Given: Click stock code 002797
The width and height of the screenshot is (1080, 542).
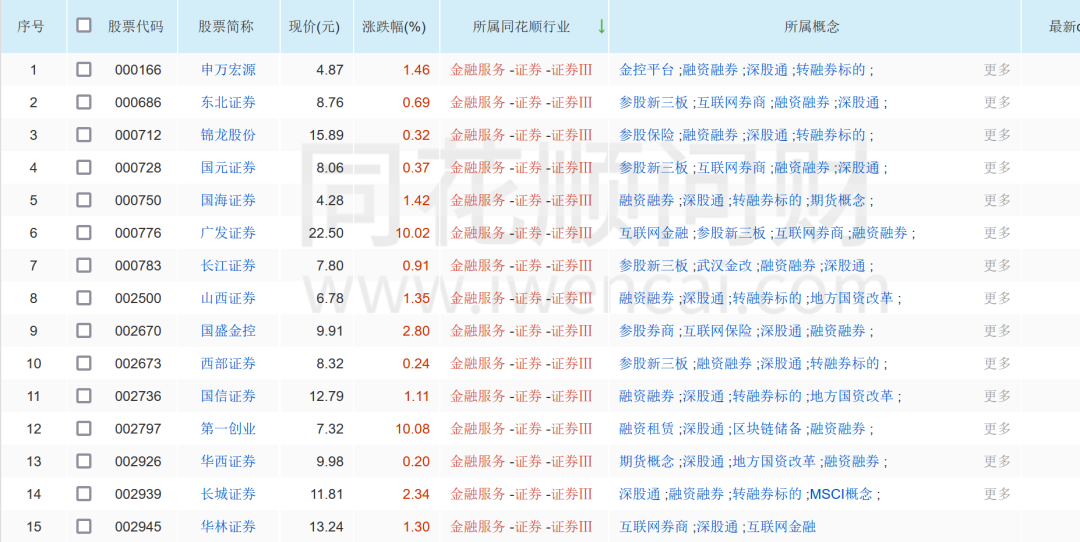Looking at the screenshot, I should tap(138, 428).
